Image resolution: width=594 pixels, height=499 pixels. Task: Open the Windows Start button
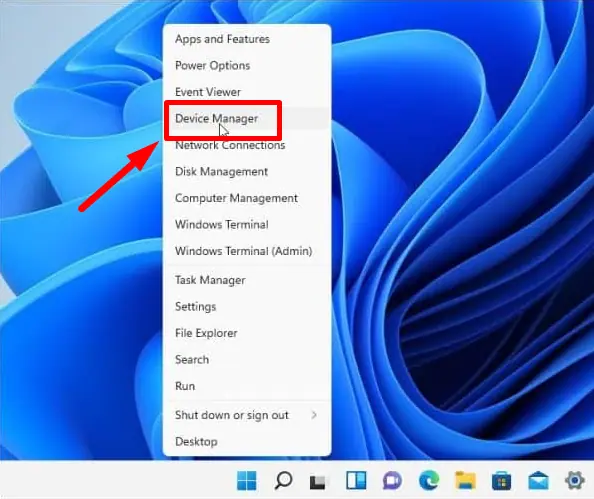[x=247, y=480]
